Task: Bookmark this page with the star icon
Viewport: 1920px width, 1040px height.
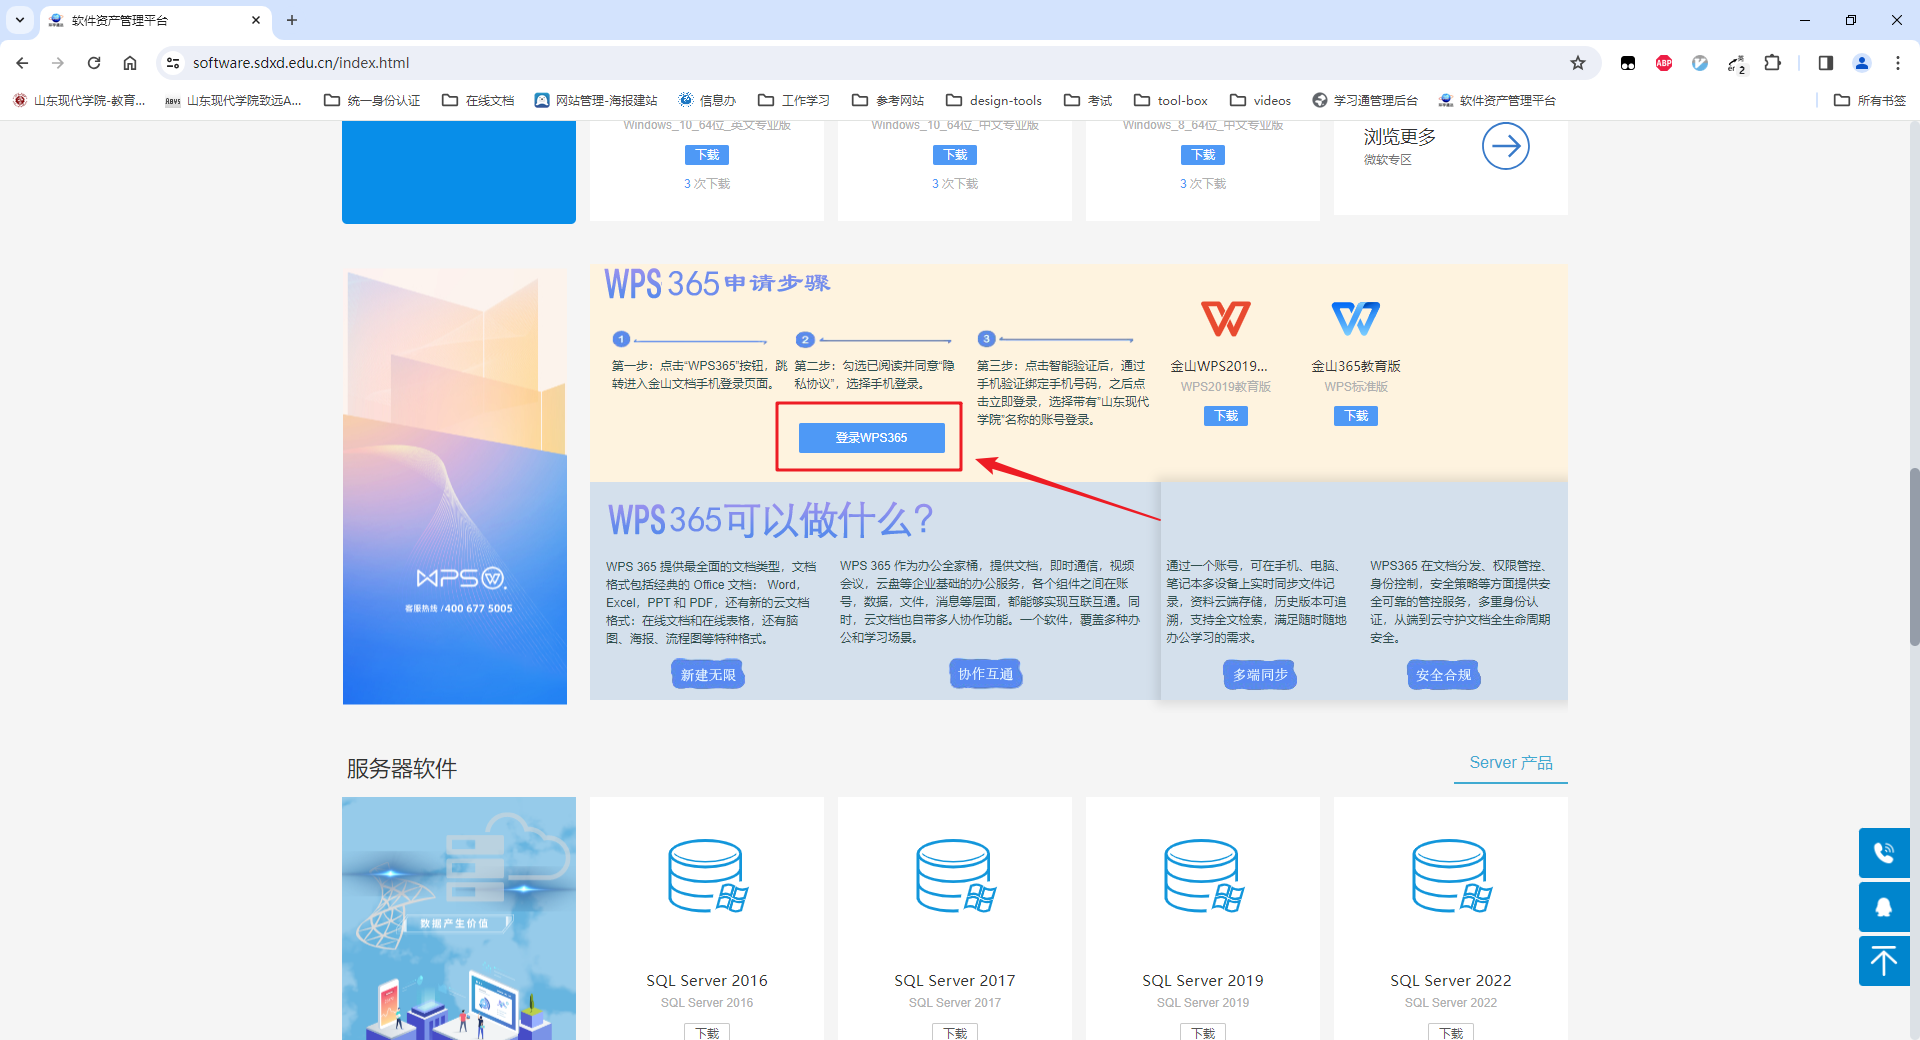Action: [x=1578, y=63]
